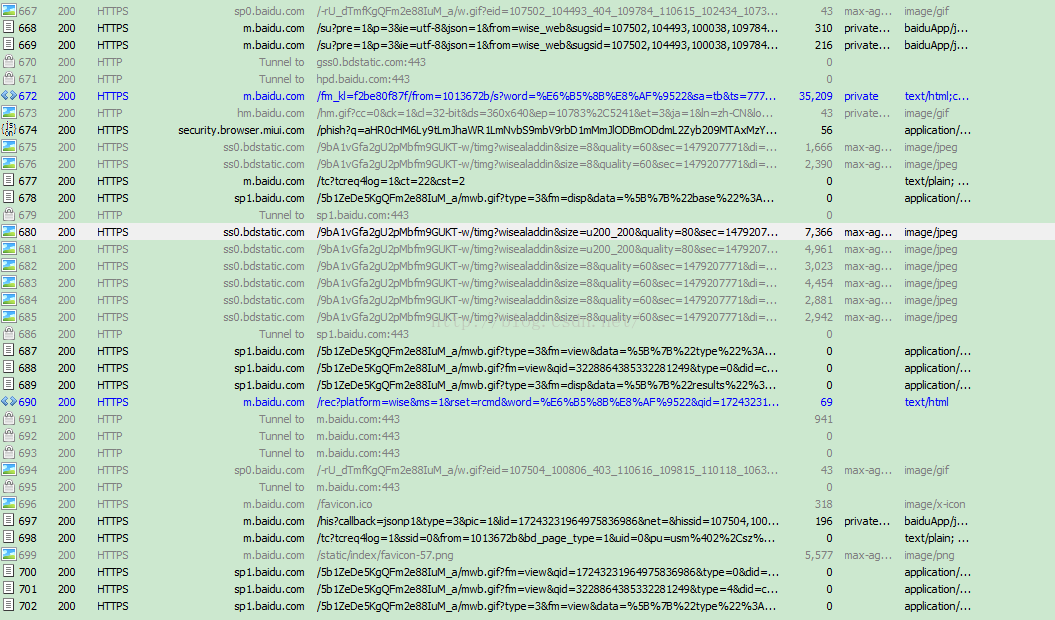Screen dimensions: 1055x620
Task: Click the lock icon of tunnel session 670
Action: coord(9,62)
